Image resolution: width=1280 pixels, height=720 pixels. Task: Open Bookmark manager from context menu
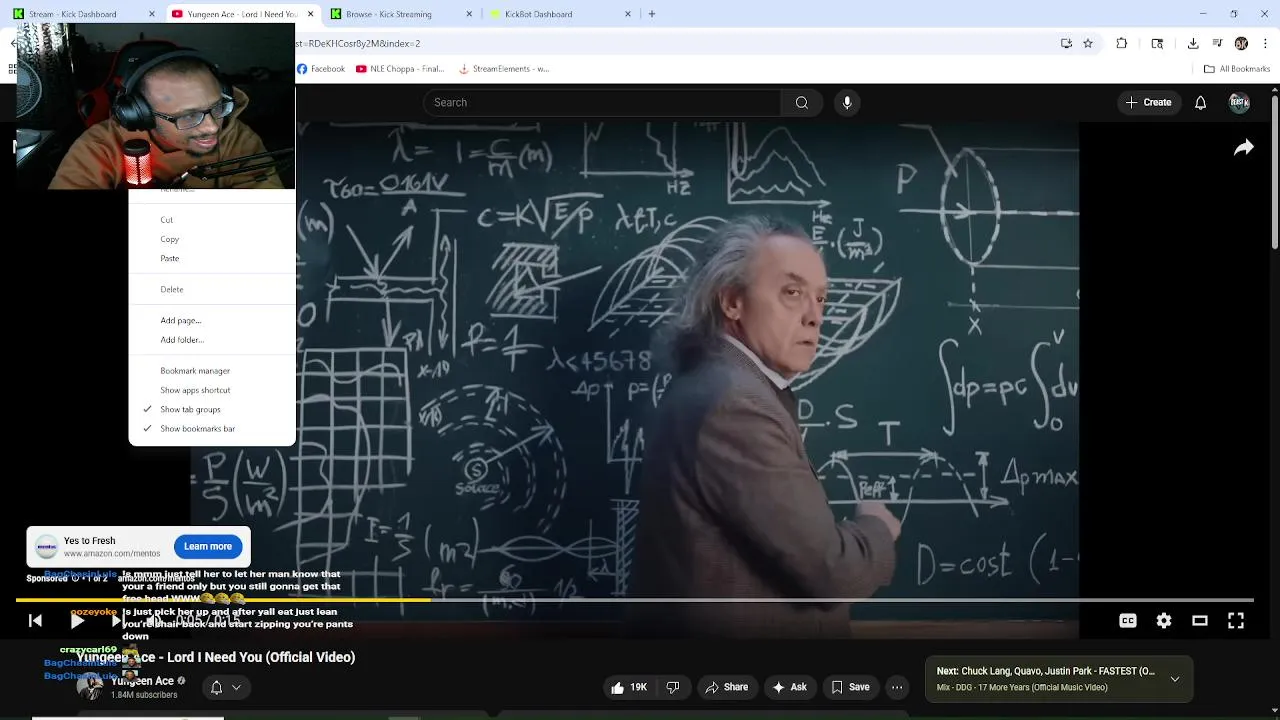click(x=212, y=371)
